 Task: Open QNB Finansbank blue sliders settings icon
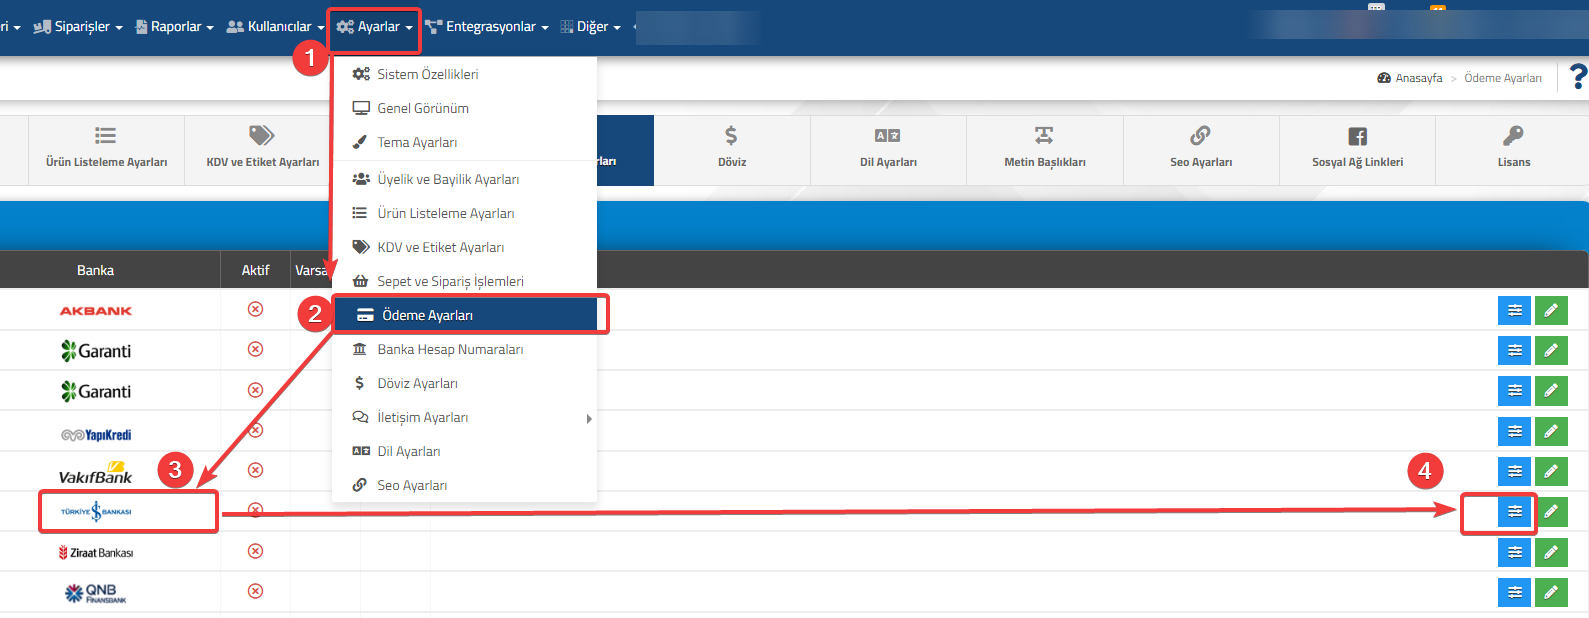tap(1515, 592)
